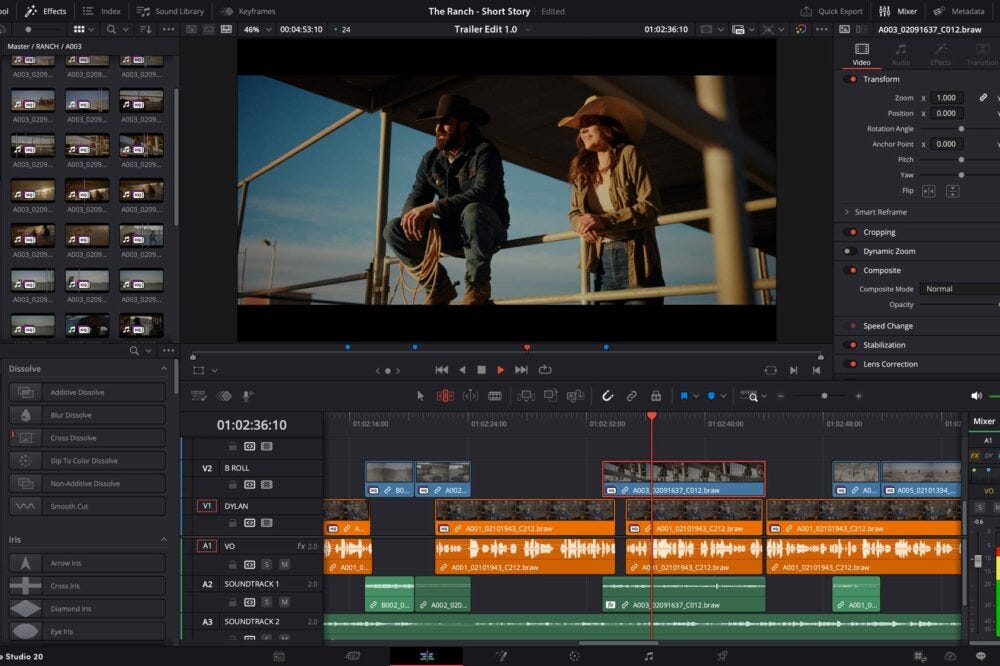Open the Cut page icon at bottom
The height and width of the screenshot is (666, 1000).
(x=353, y=656)
